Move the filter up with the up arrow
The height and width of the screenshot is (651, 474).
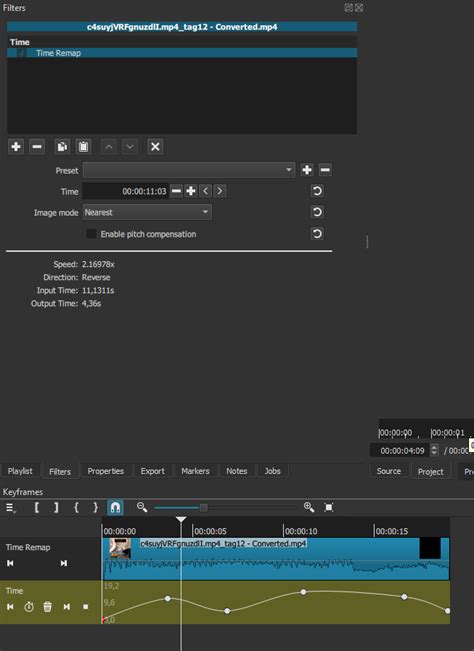click(109, 147)
